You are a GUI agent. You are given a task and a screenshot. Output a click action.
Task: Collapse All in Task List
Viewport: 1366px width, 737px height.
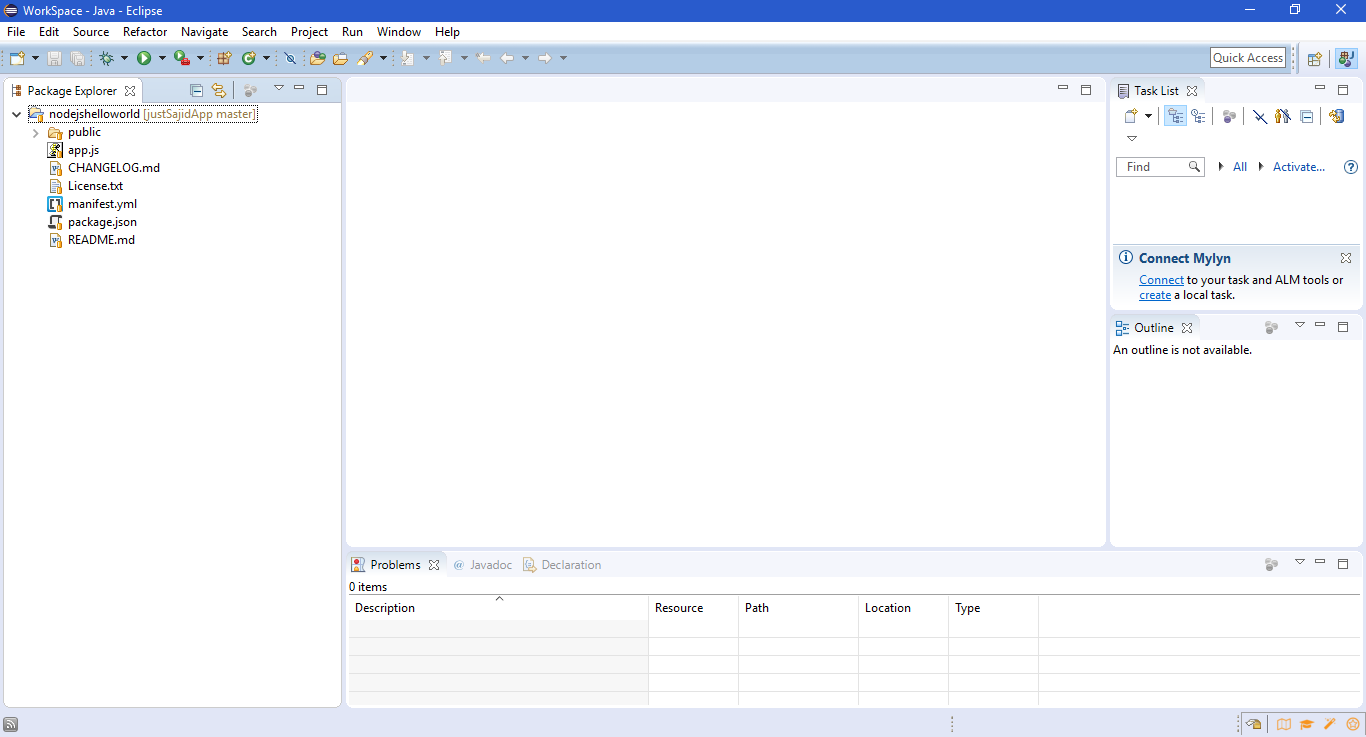(x=1306, y=116)
